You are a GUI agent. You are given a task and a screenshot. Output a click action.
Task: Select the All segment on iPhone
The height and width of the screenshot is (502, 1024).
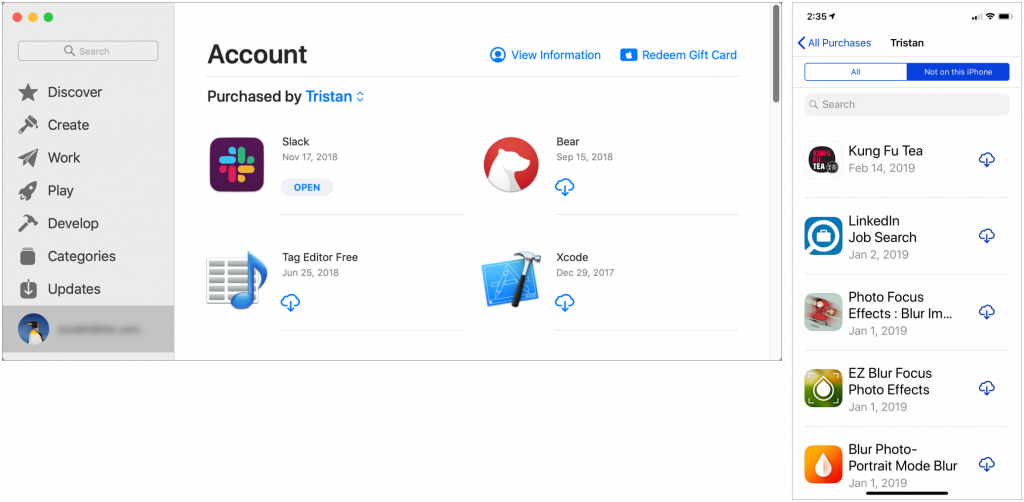tap(856, 72)
